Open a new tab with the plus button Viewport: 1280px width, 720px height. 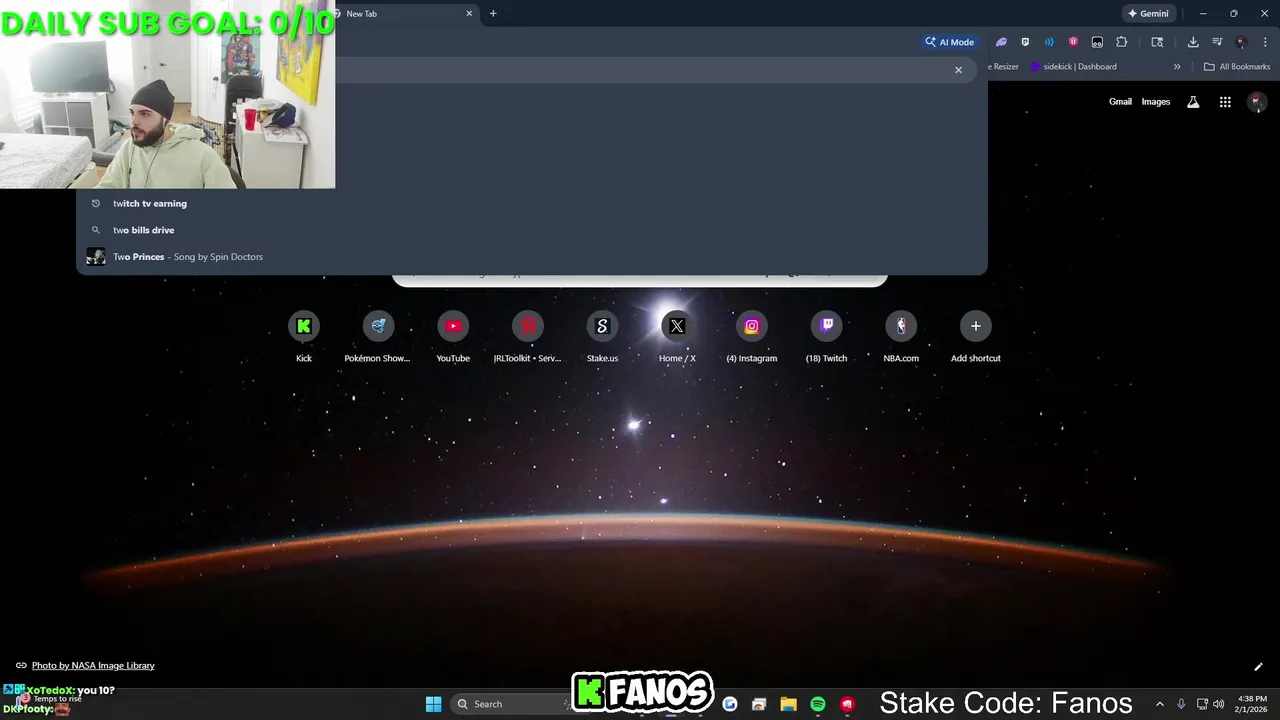coord(493,14)
